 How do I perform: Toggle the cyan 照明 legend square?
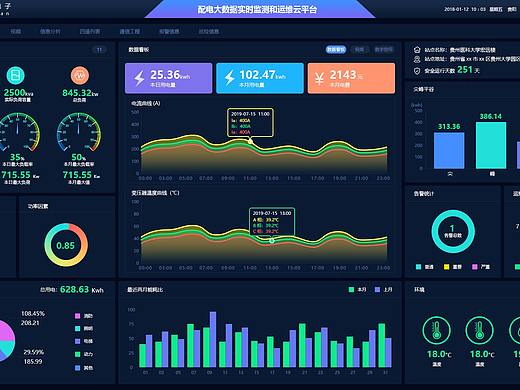point(78,329)
